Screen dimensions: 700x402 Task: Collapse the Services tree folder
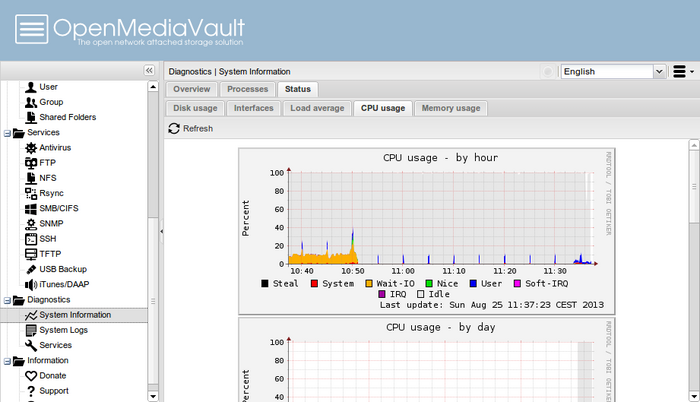8,132
